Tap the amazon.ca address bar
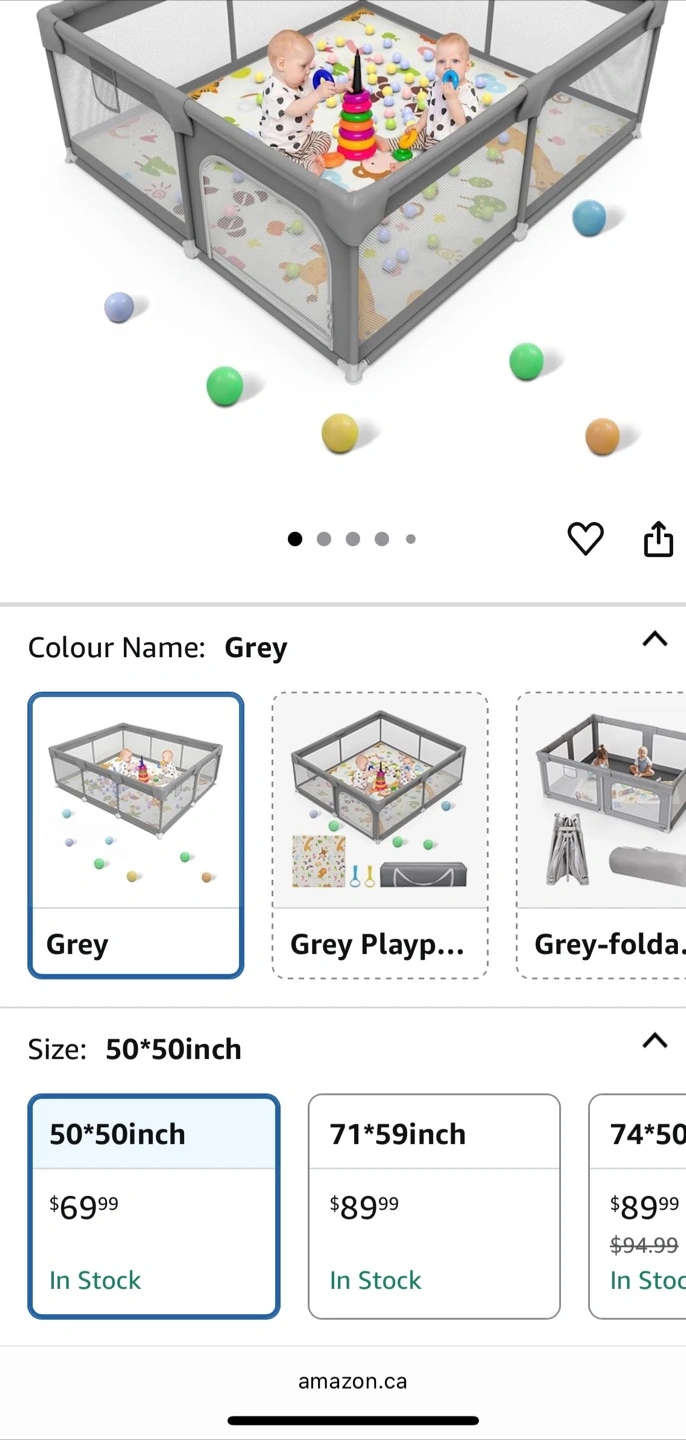 point(352,1381)
